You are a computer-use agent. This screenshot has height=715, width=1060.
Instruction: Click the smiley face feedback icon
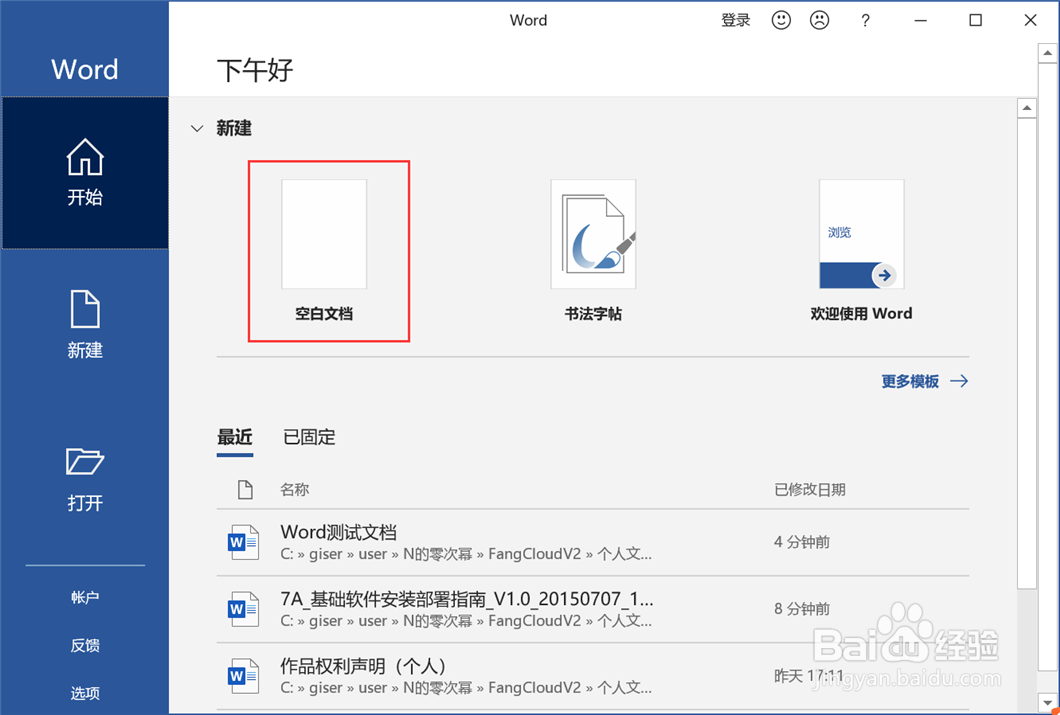tap(781, 20)
